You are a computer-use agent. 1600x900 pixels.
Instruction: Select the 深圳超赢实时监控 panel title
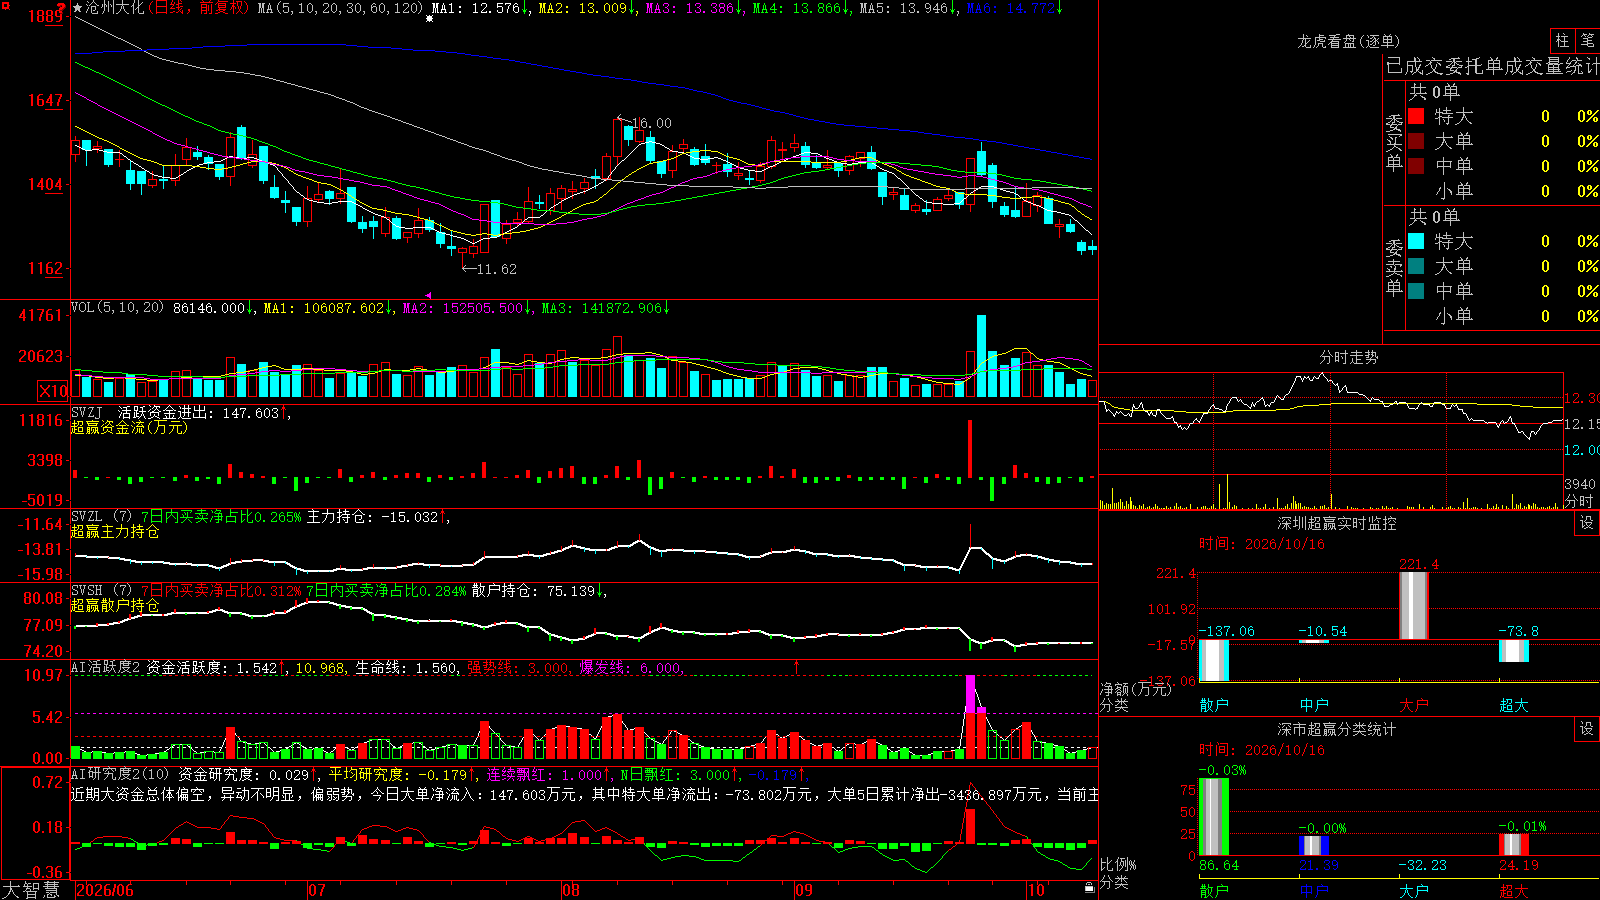click(x=1337, y=523)
